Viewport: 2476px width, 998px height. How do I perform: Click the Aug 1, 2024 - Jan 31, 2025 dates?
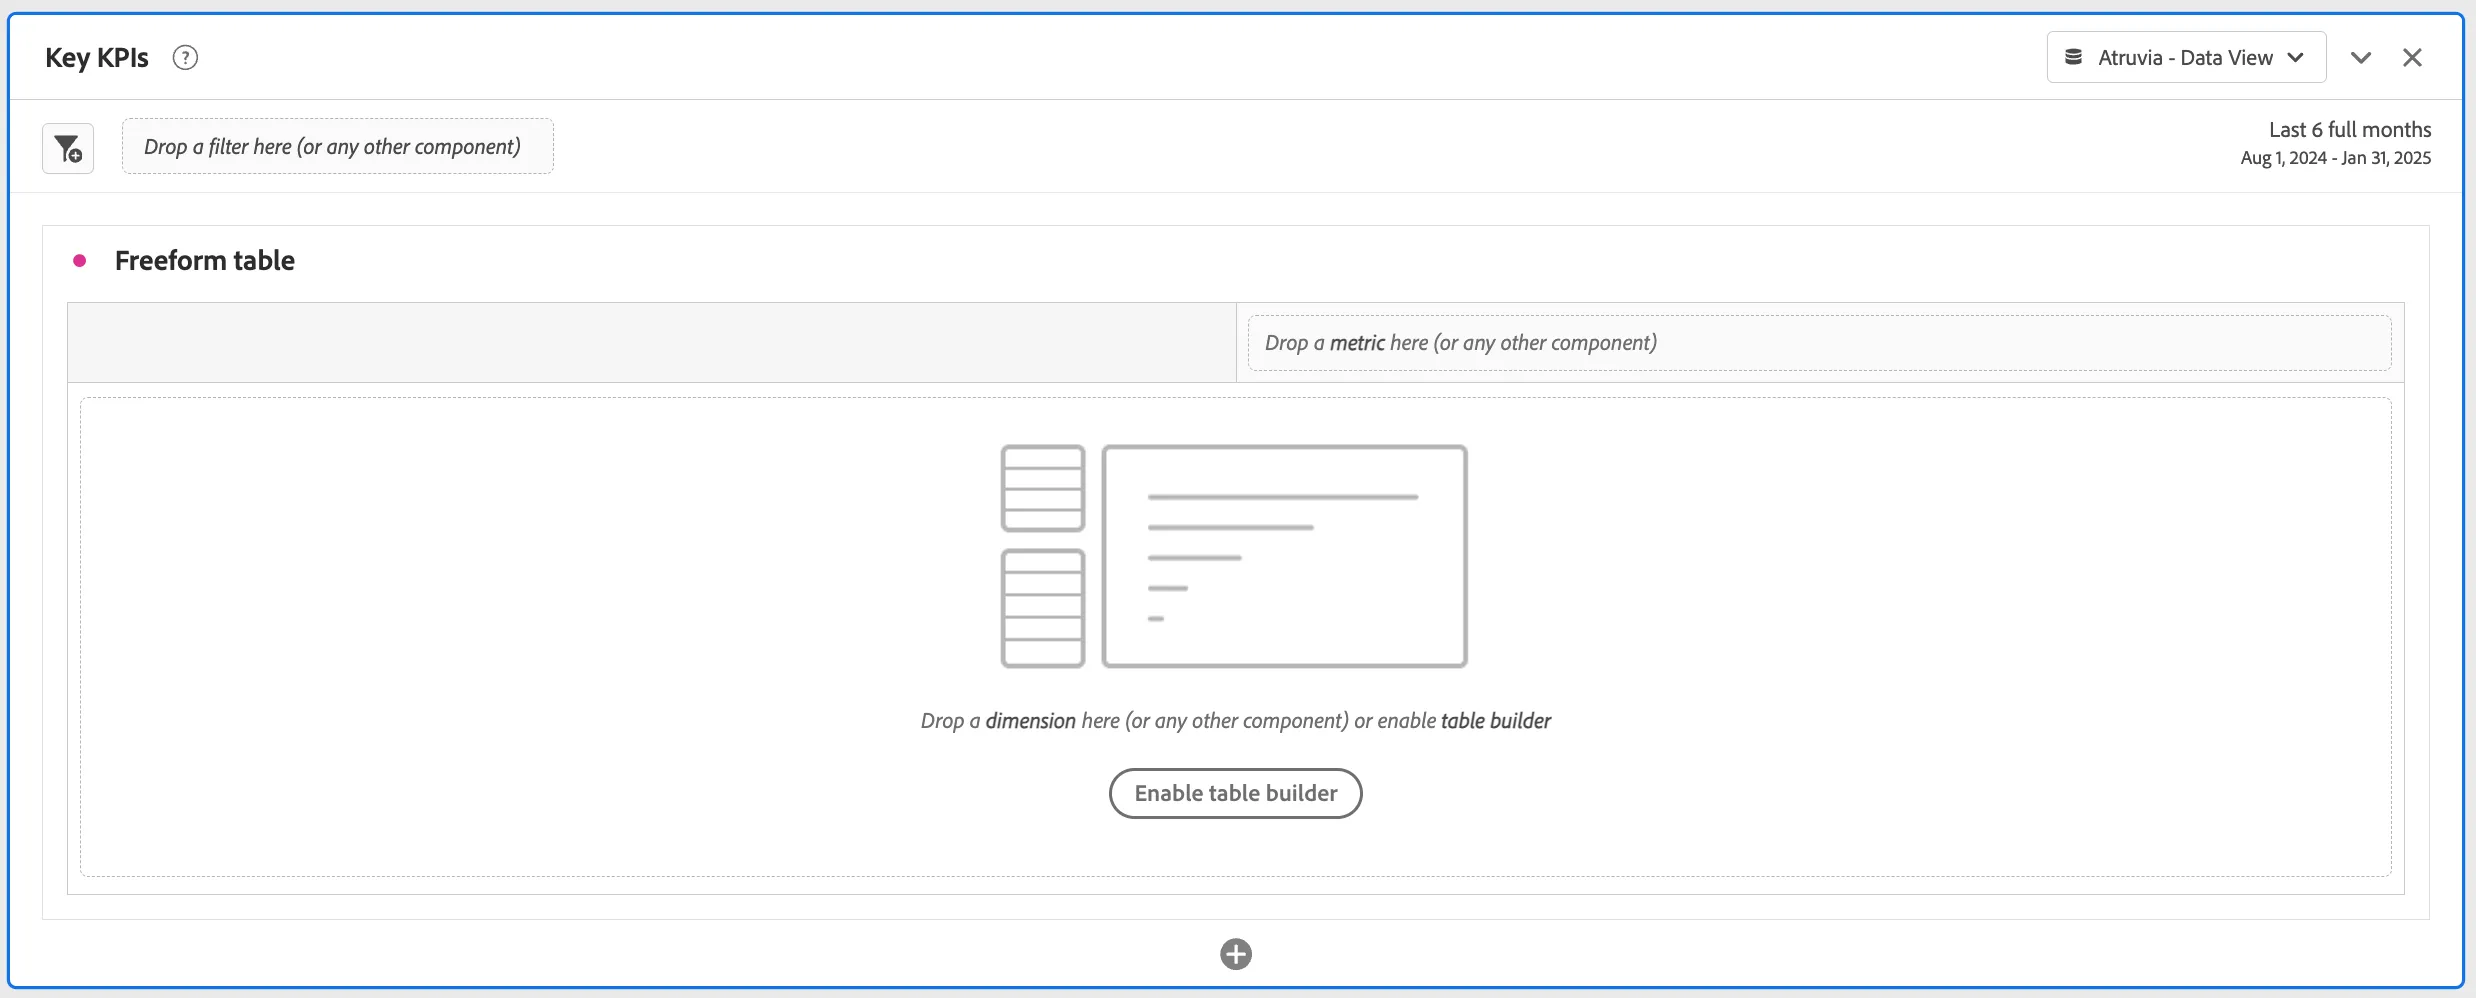pyautogui.click(x=2336, y=158)
